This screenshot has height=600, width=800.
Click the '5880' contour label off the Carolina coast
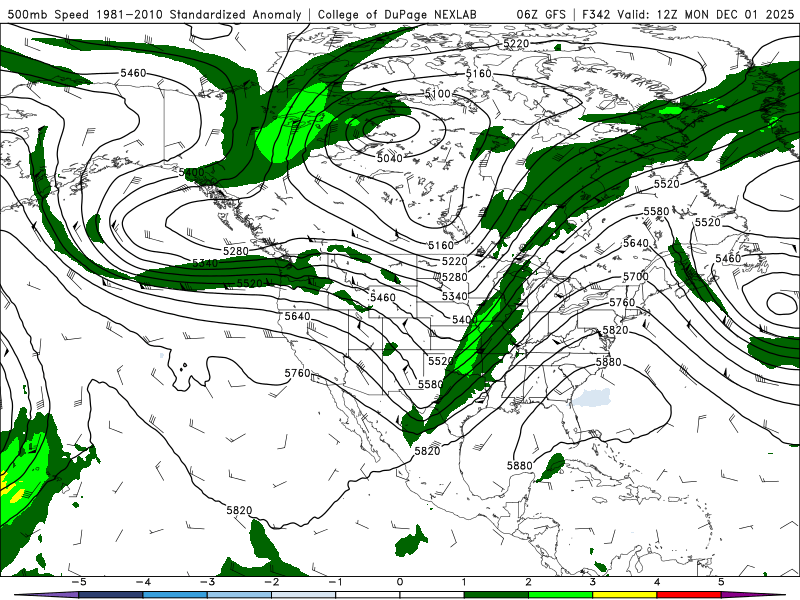pos(609,362)
